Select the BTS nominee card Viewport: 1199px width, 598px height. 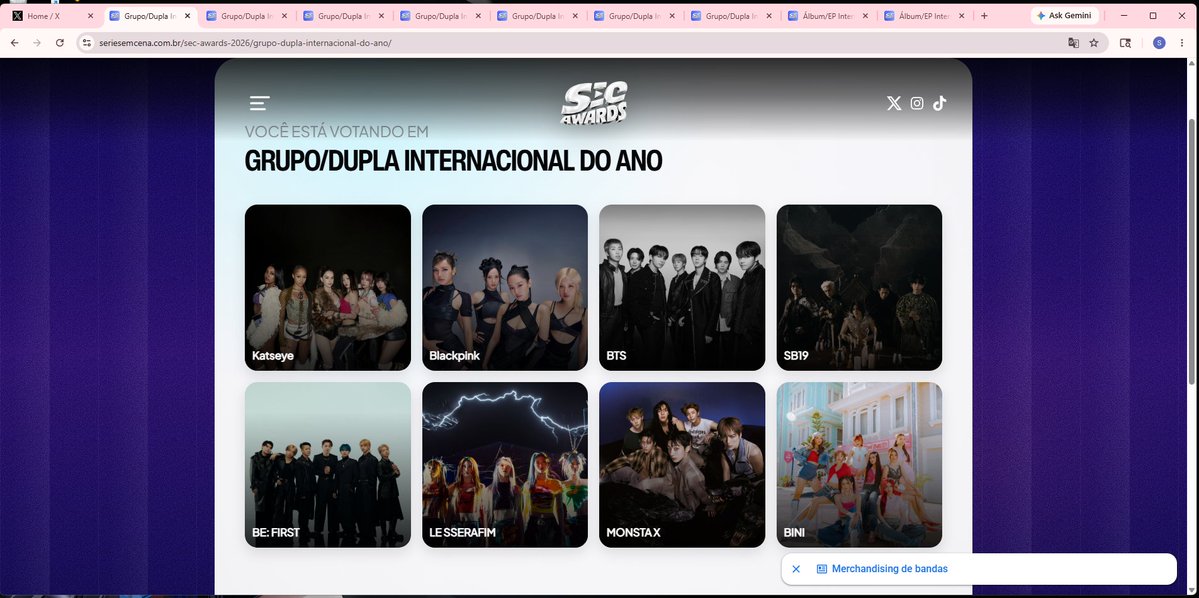(x=682, y=288)
